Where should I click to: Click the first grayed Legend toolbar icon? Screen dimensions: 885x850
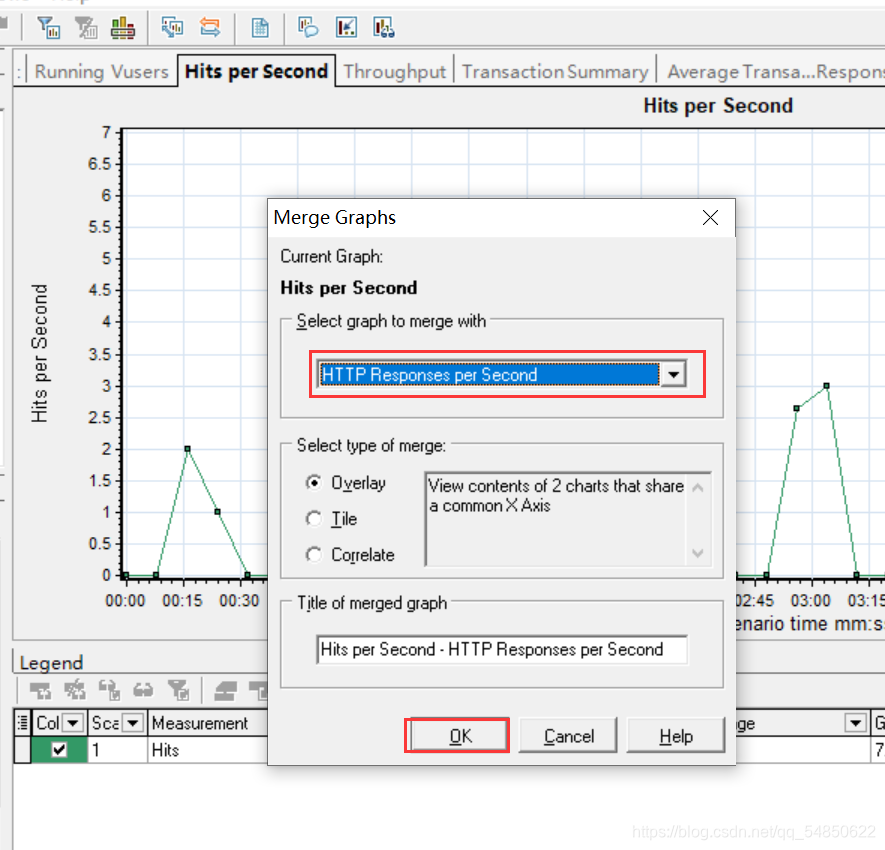point(40,690)
